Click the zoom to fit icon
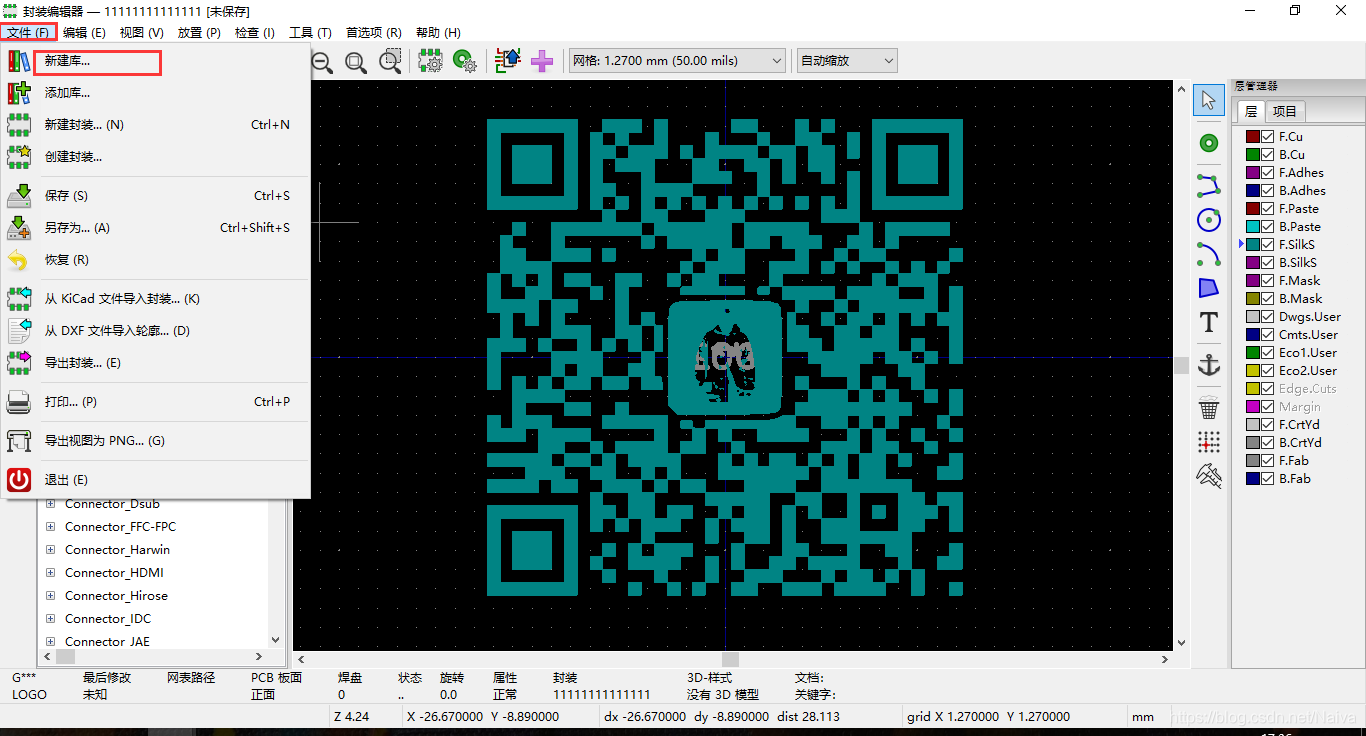 (356, 62)
